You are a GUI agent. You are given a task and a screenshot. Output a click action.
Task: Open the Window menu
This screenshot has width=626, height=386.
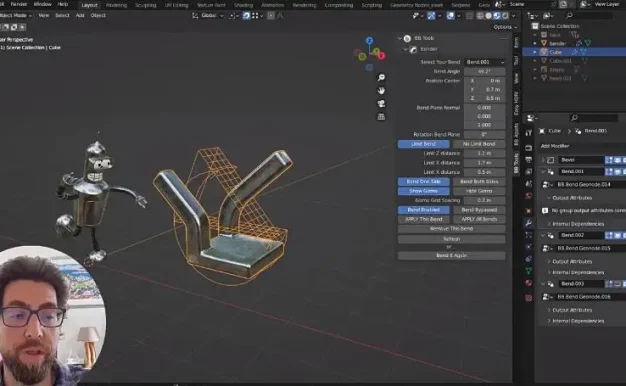pyautogui.click(x=42, y=4)
